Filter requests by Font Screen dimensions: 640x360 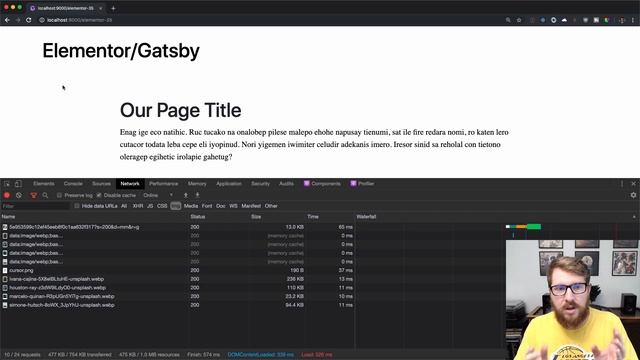[x=207, y=206]
